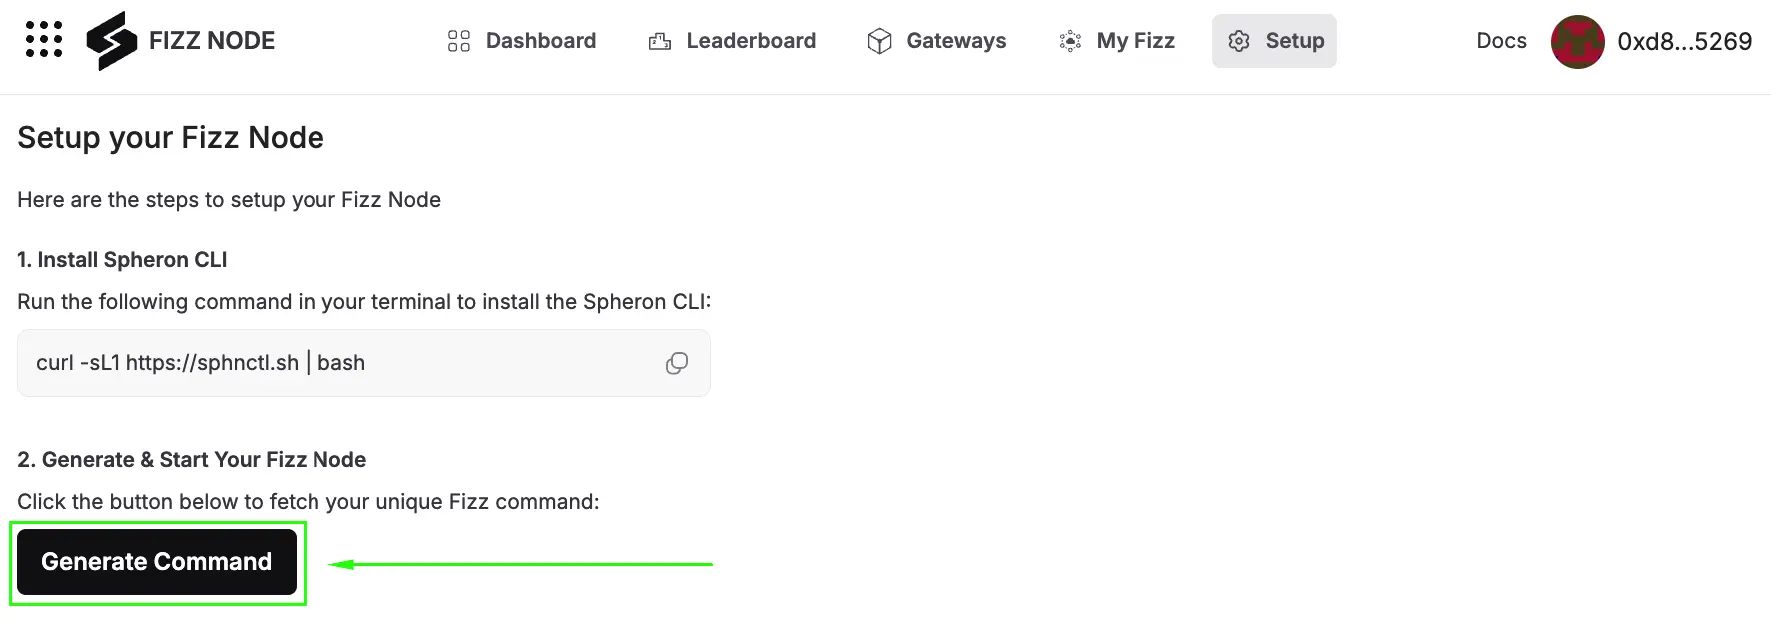Select the Setup tab label
The height and width of the screenshot is (622, 1771).
1295,41
